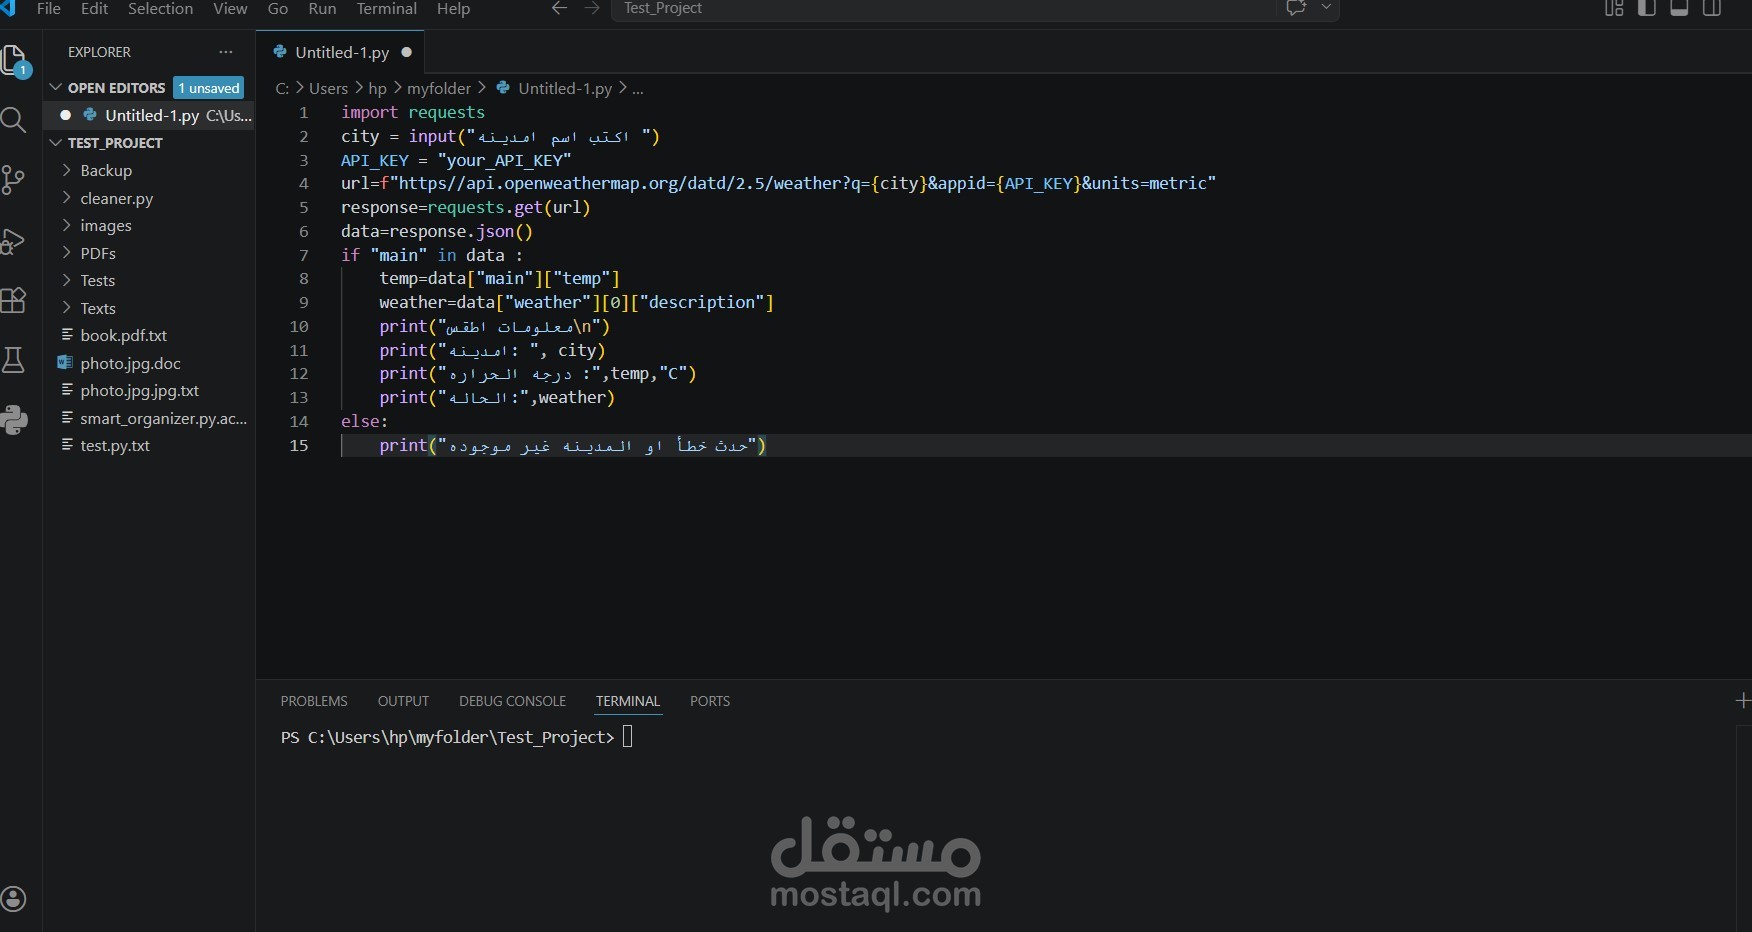The width and height of the screenshot is (1752, 932).
Task: Switch to the OUTPUT panel tab
Action: (403, 701)
